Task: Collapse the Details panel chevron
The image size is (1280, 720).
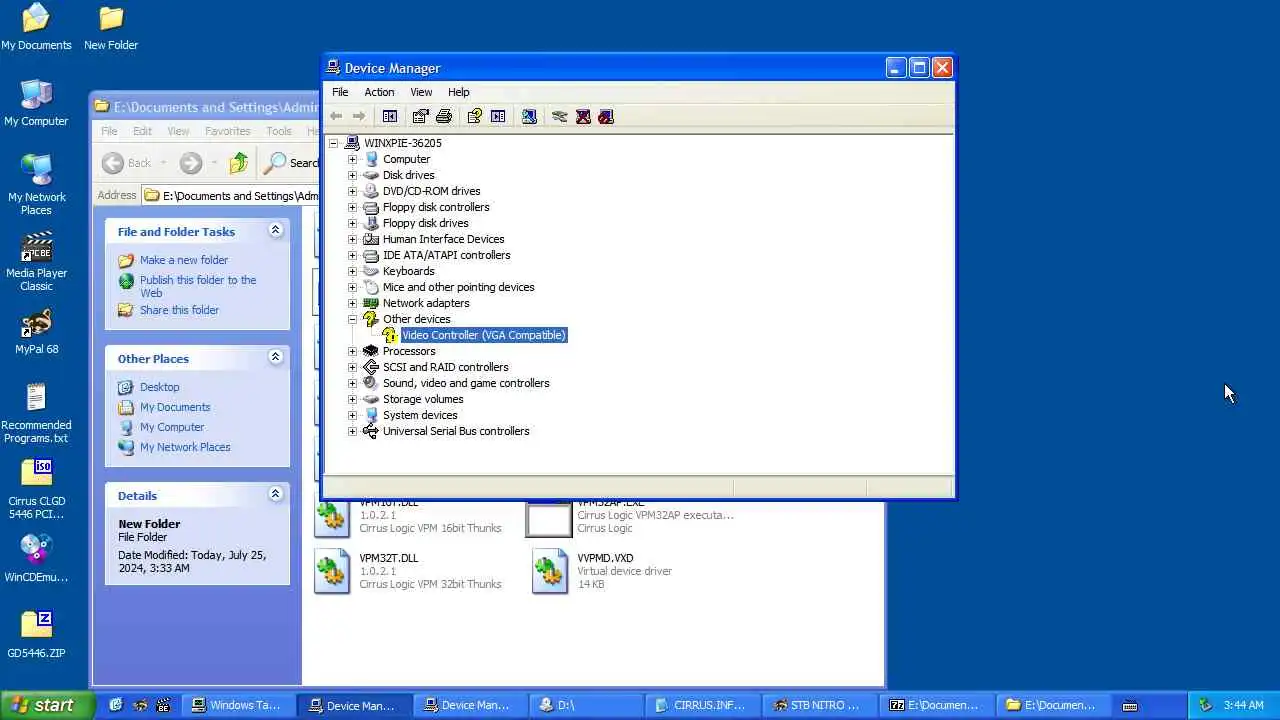Action: [x=275, y=494]
